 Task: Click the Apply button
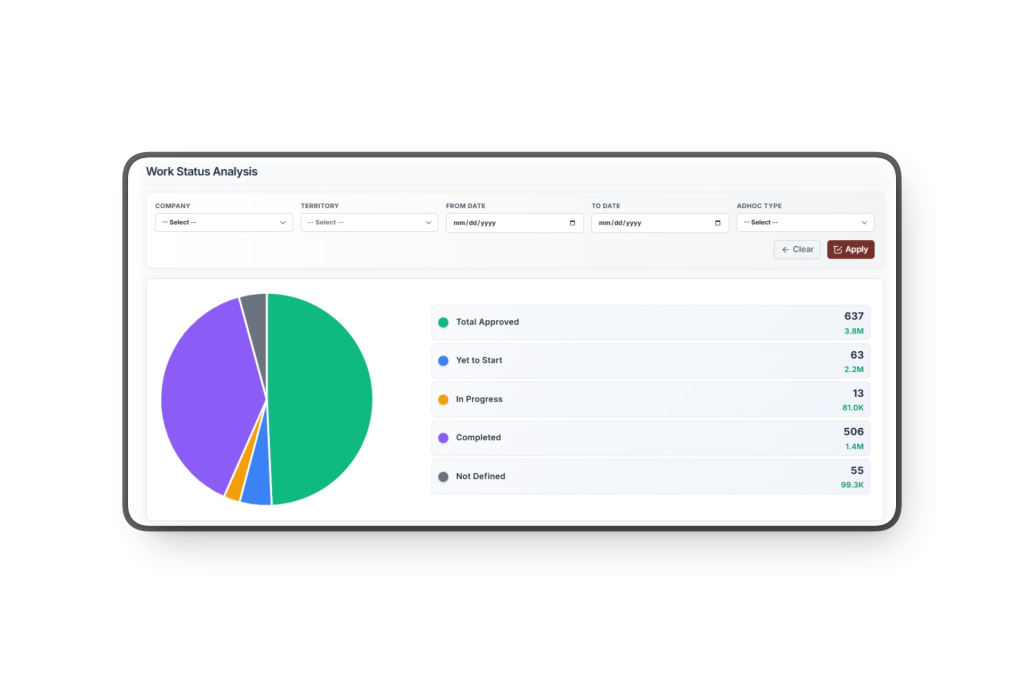851,249
